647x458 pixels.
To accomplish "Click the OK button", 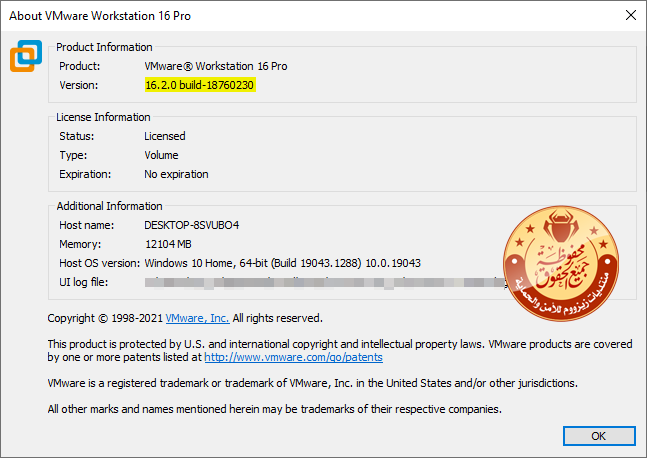I will tap(599, 436).
